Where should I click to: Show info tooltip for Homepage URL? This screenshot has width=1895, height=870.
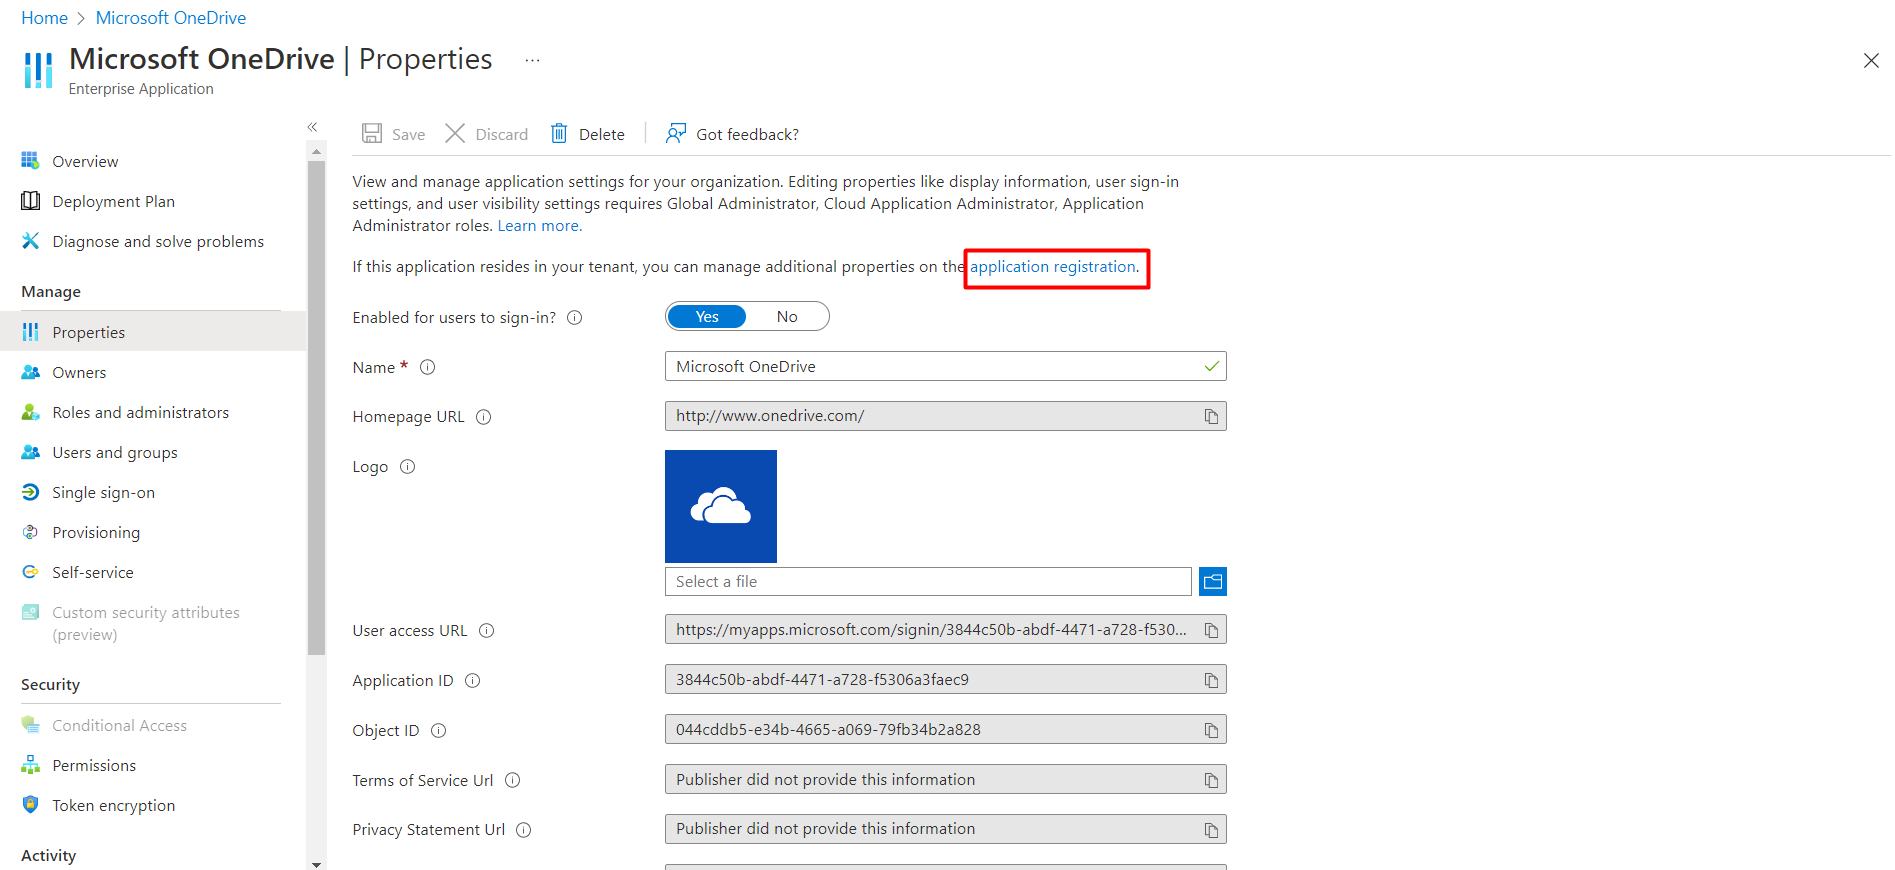tap(484, 417)
